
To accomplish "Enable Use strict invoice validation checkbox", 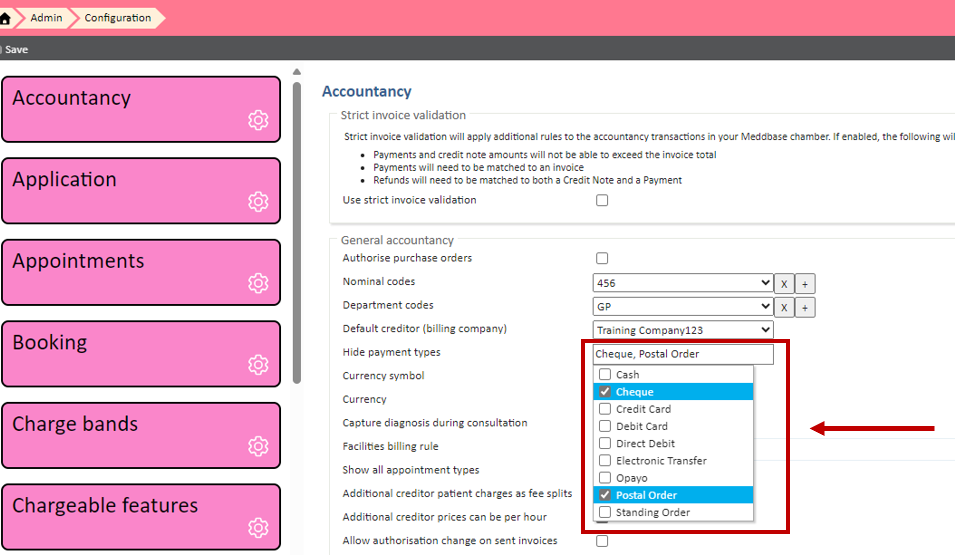I will 602,201.
